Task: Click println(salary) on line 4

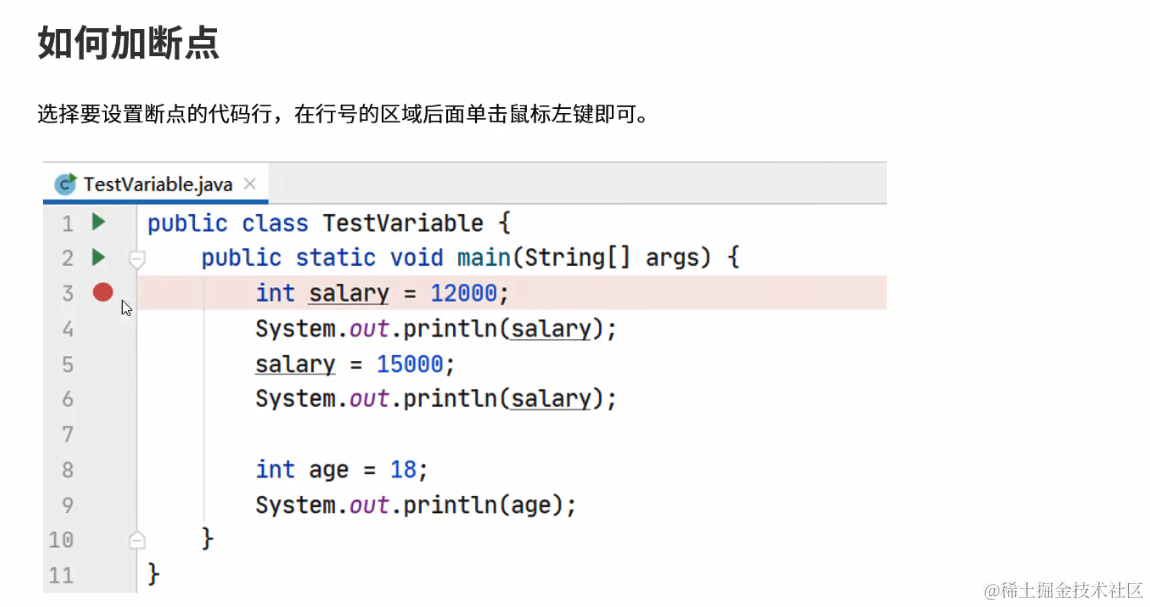Action: point(509,329)
